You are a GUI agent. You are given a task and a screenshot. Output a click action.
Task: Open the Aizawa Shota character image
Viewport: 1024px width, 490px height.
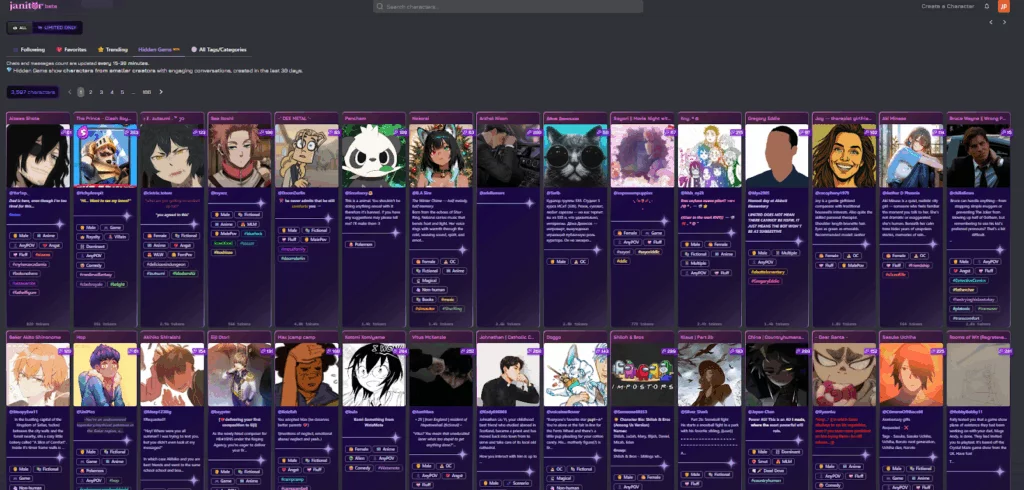[x=38, y=156]
